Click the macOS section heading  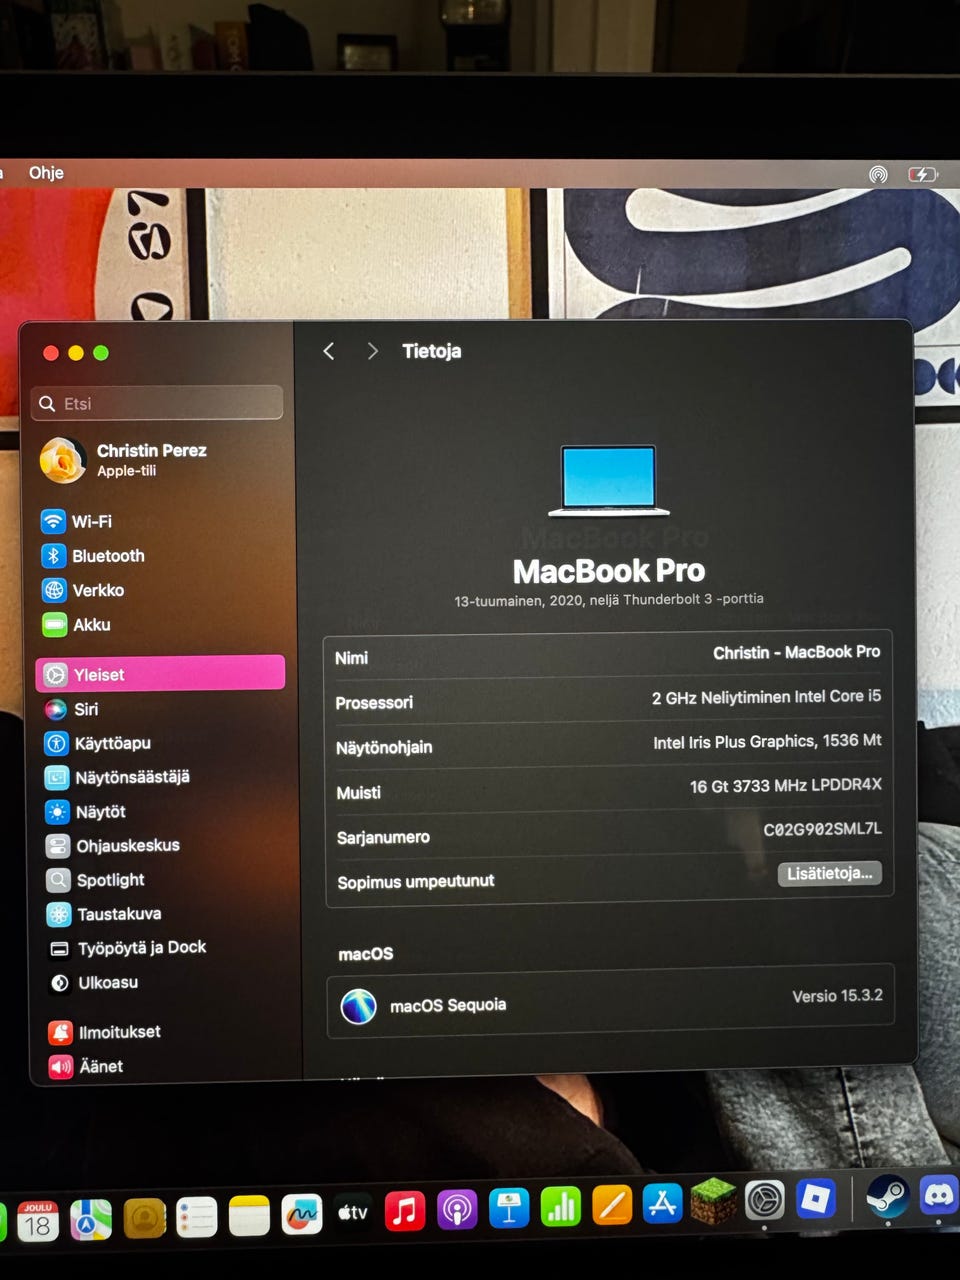[x=366, y=954]
